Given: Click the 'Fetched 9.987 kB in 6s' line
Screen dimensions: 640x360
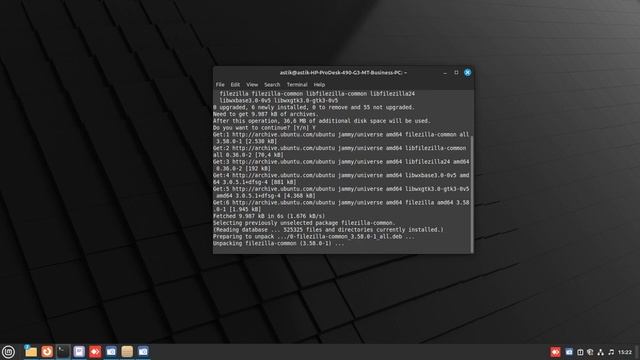Looking at the screenshot, I should [x=269, y=216].
